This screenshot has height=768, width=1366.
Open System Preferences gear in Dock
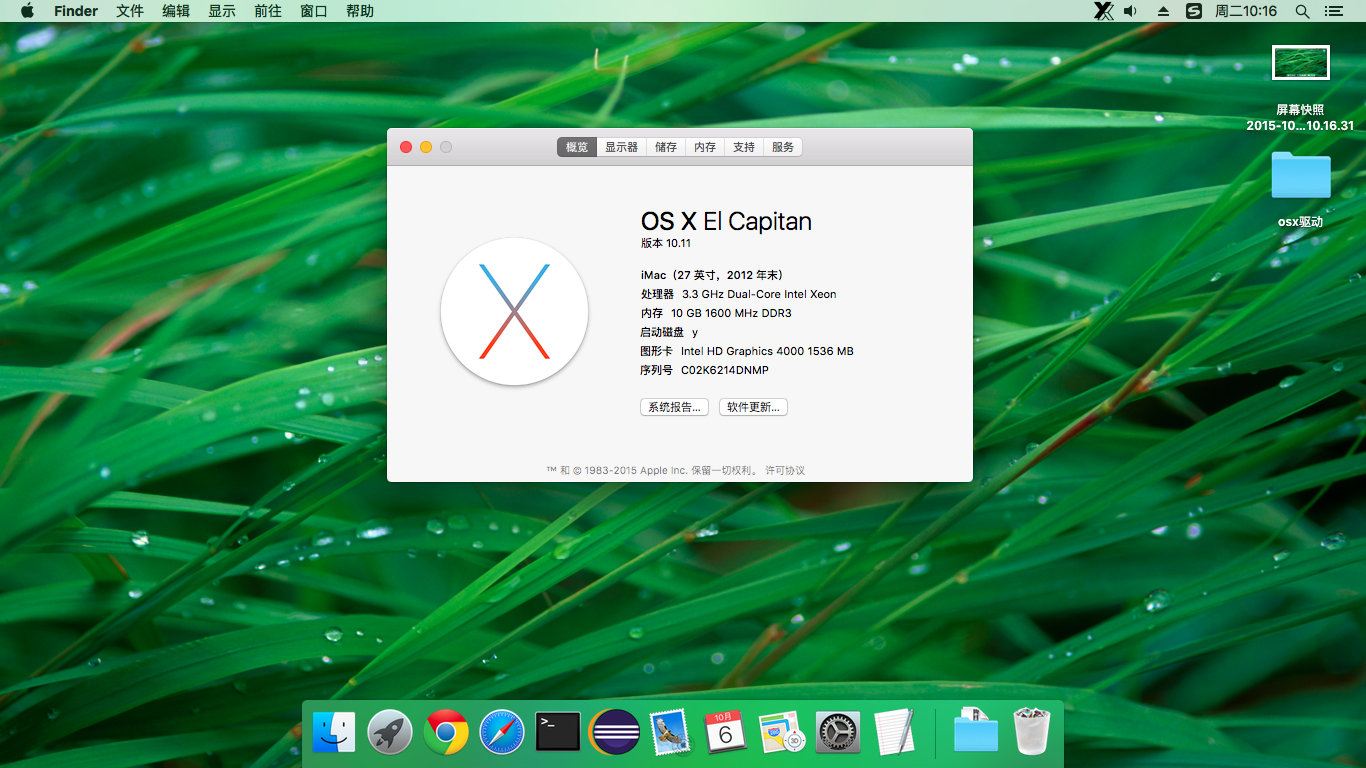point(838,732)
